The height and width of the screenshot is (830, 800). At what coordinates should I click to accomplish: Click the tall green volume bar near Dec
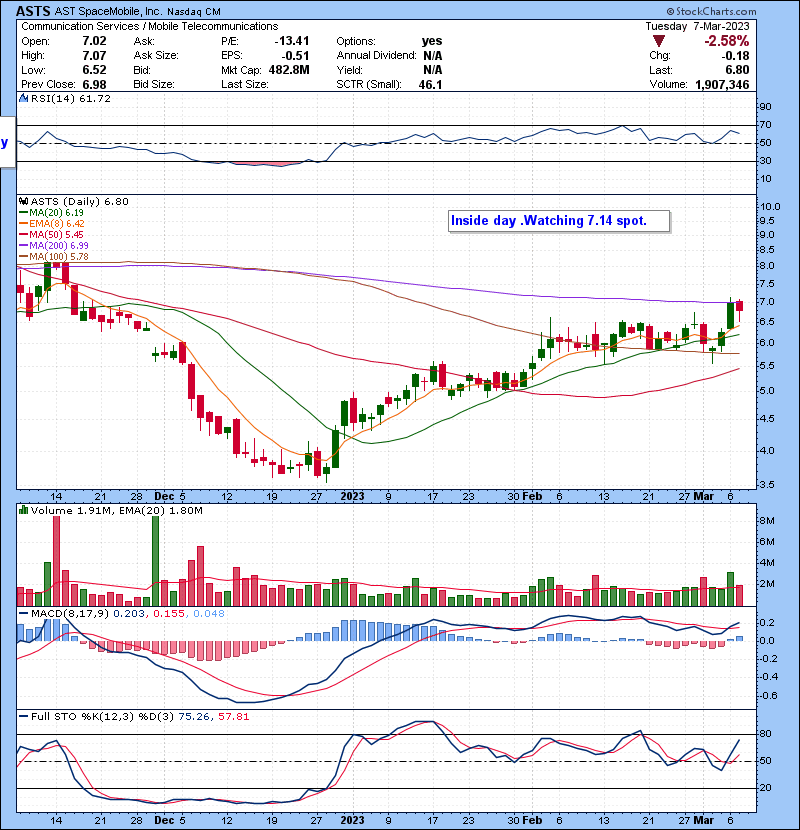(155, 561)
